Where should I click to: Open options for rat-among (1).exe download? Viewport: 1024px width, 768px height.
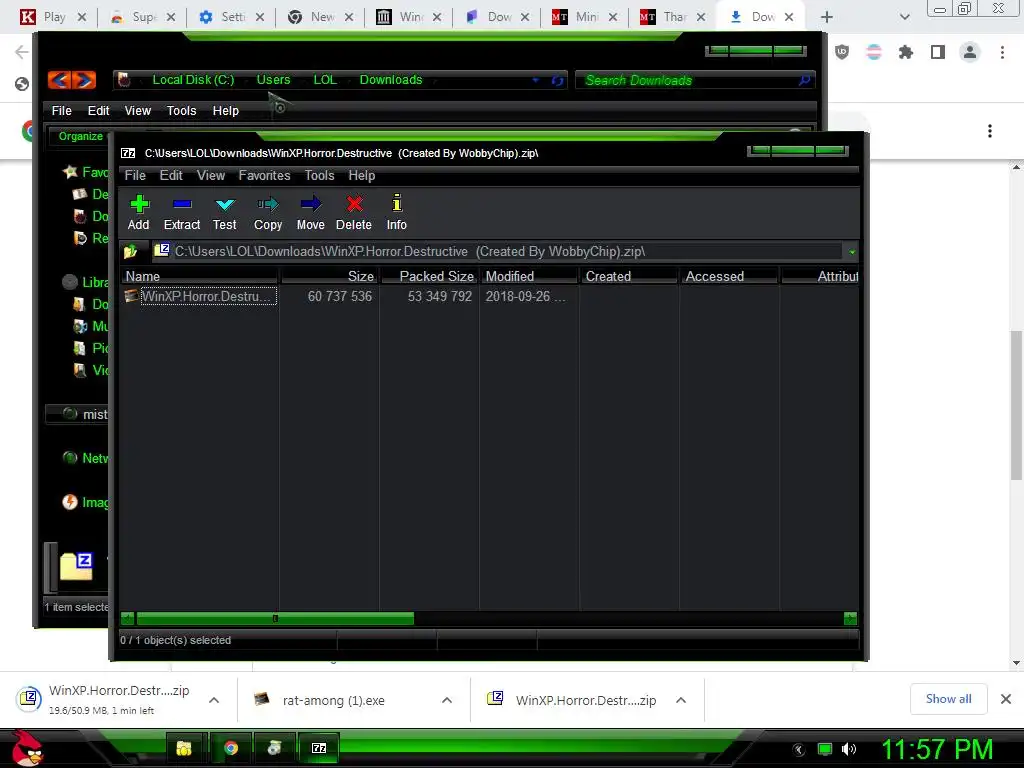click(x=447, y=700)
